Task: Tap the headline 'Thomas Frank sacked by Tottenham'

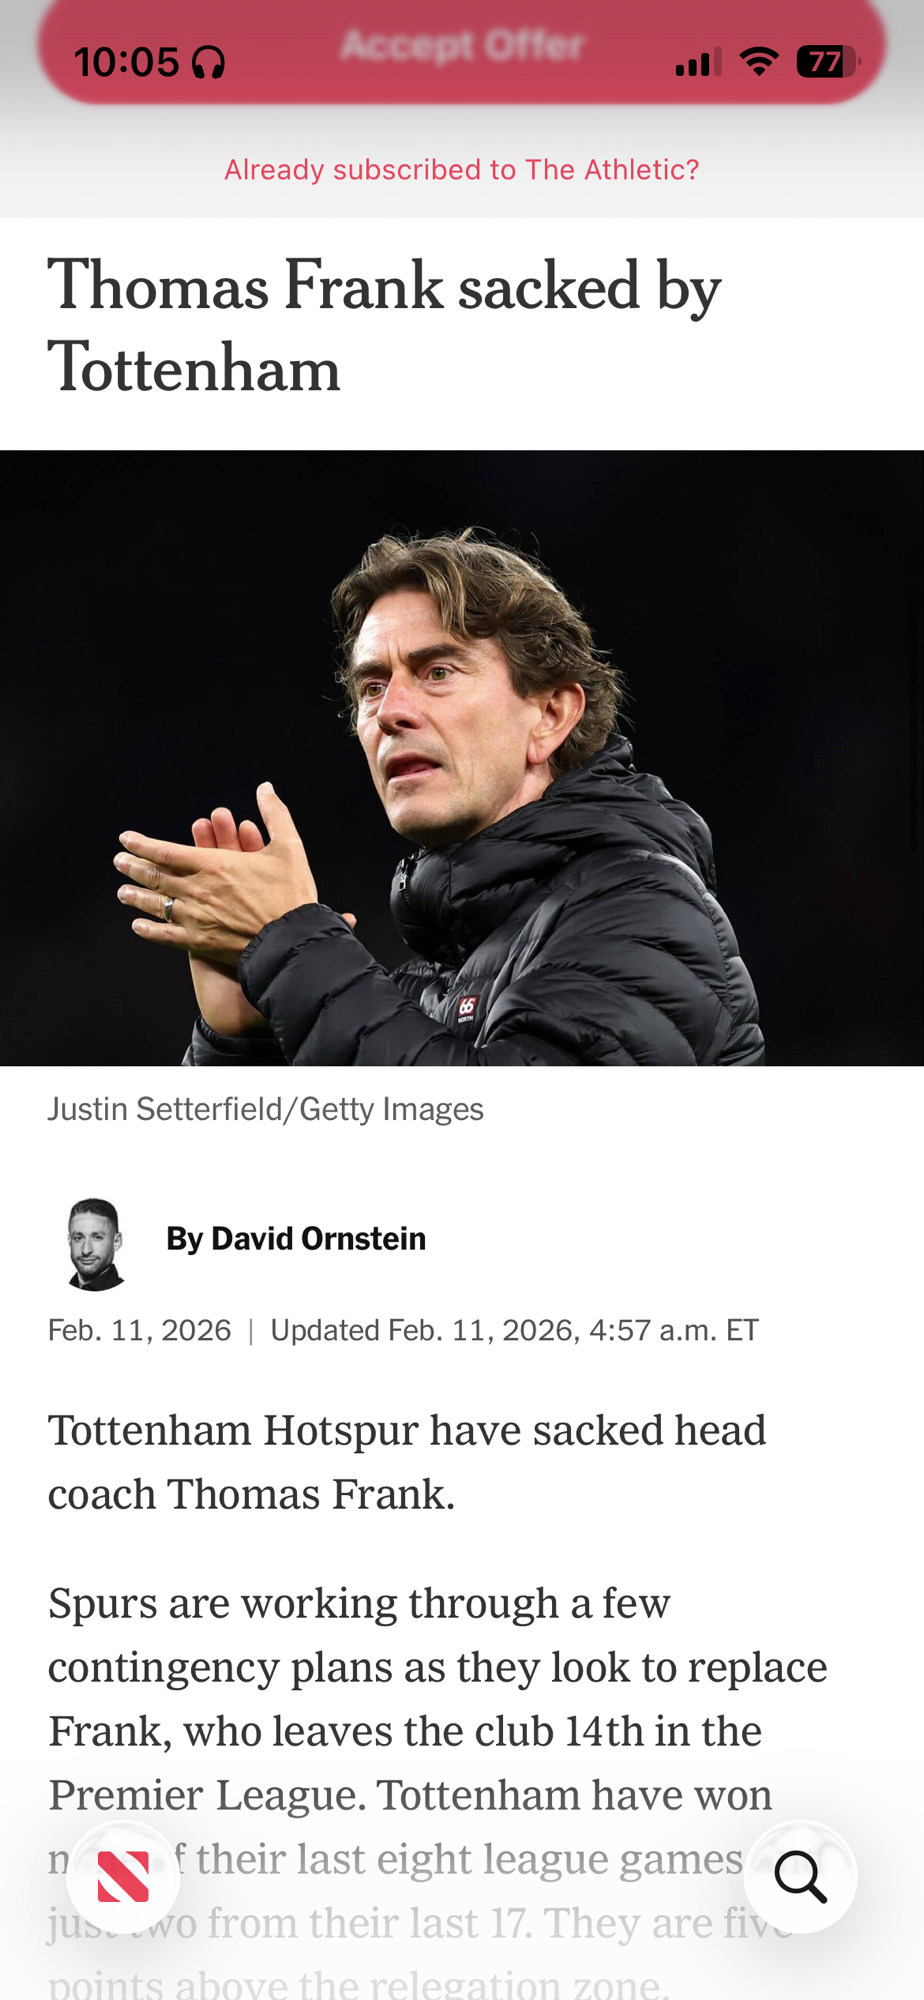Action: (x=384, y=327)
